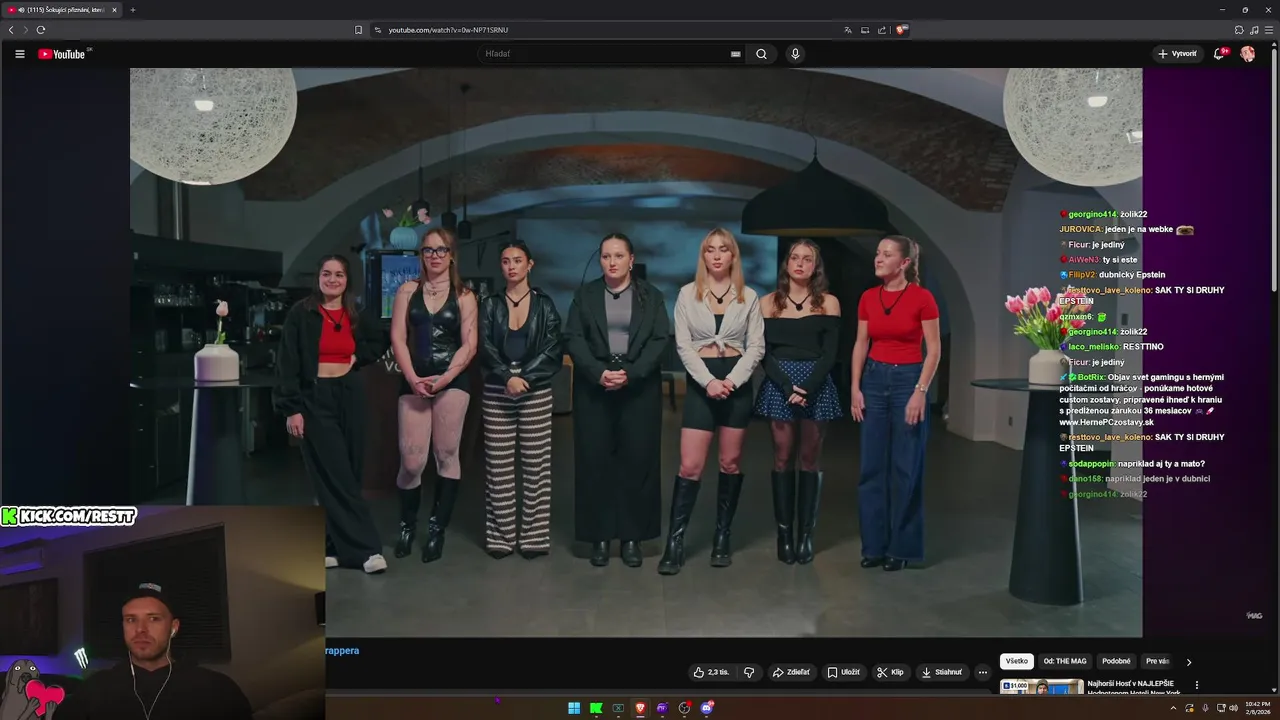Select the Pre vás filter chip
Image resolution: width=1280 pixels, height=720 pixels.
click(1157, 661)
